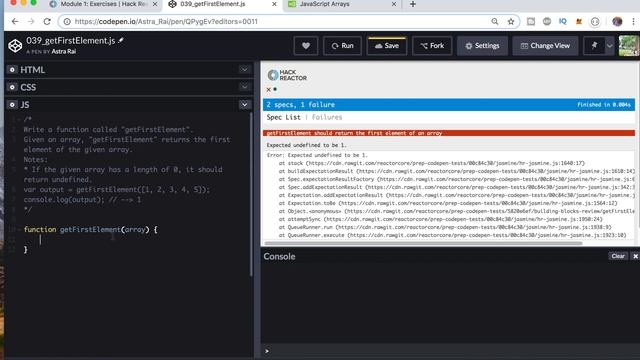Click the JS editor vertical scrollbar
This screenshot has width=640, height=360.
click(251, 193)
